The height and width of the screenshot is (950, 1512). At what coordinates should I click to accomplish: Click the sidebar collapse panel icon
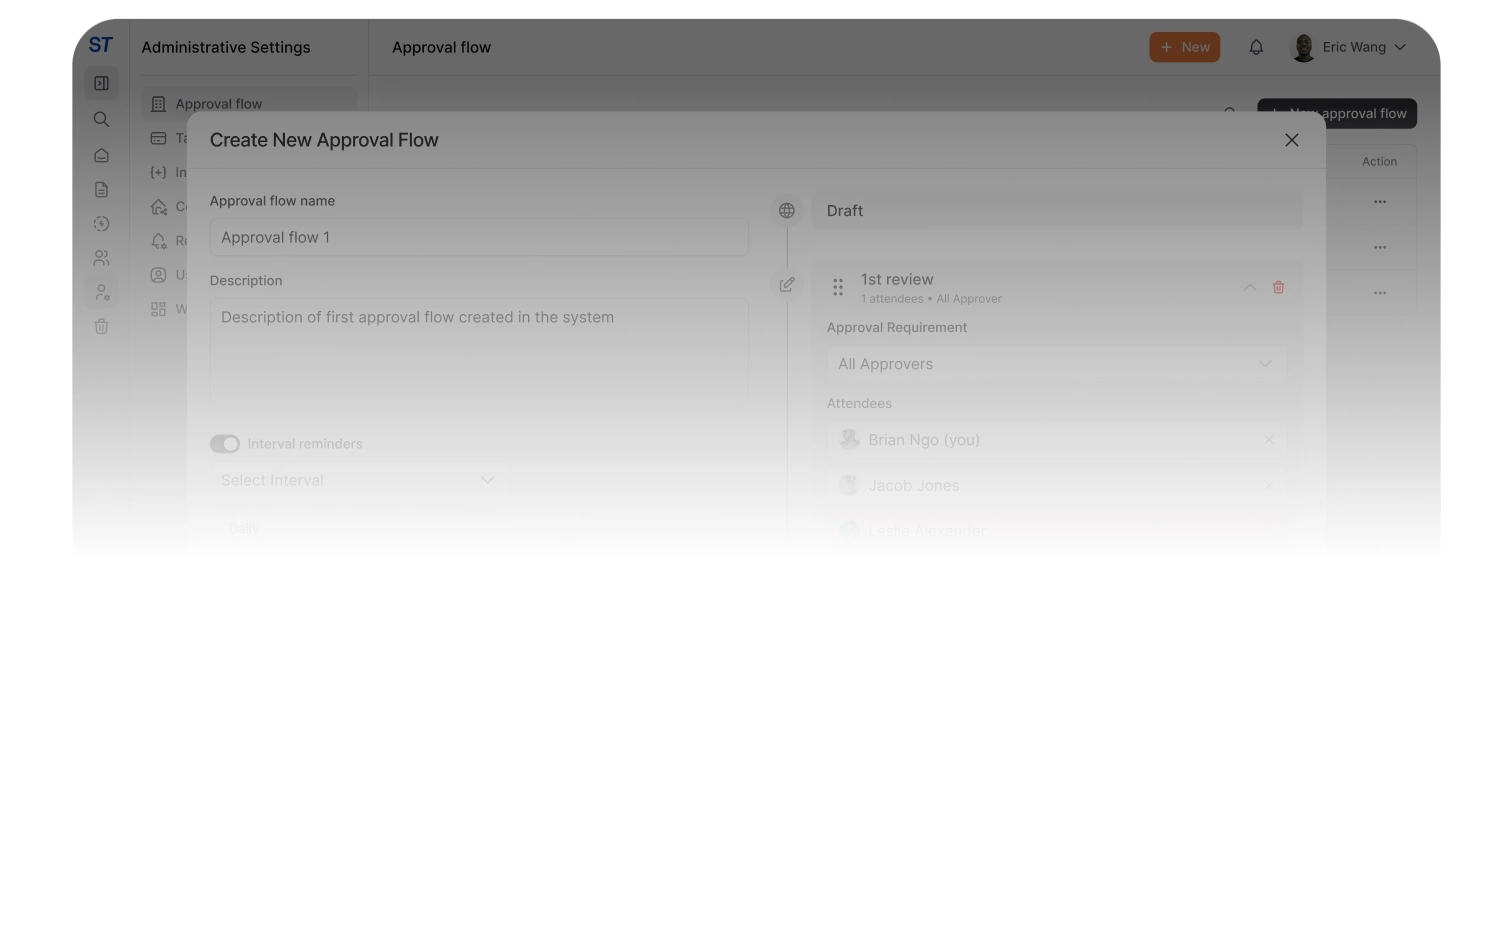point(101,83)
